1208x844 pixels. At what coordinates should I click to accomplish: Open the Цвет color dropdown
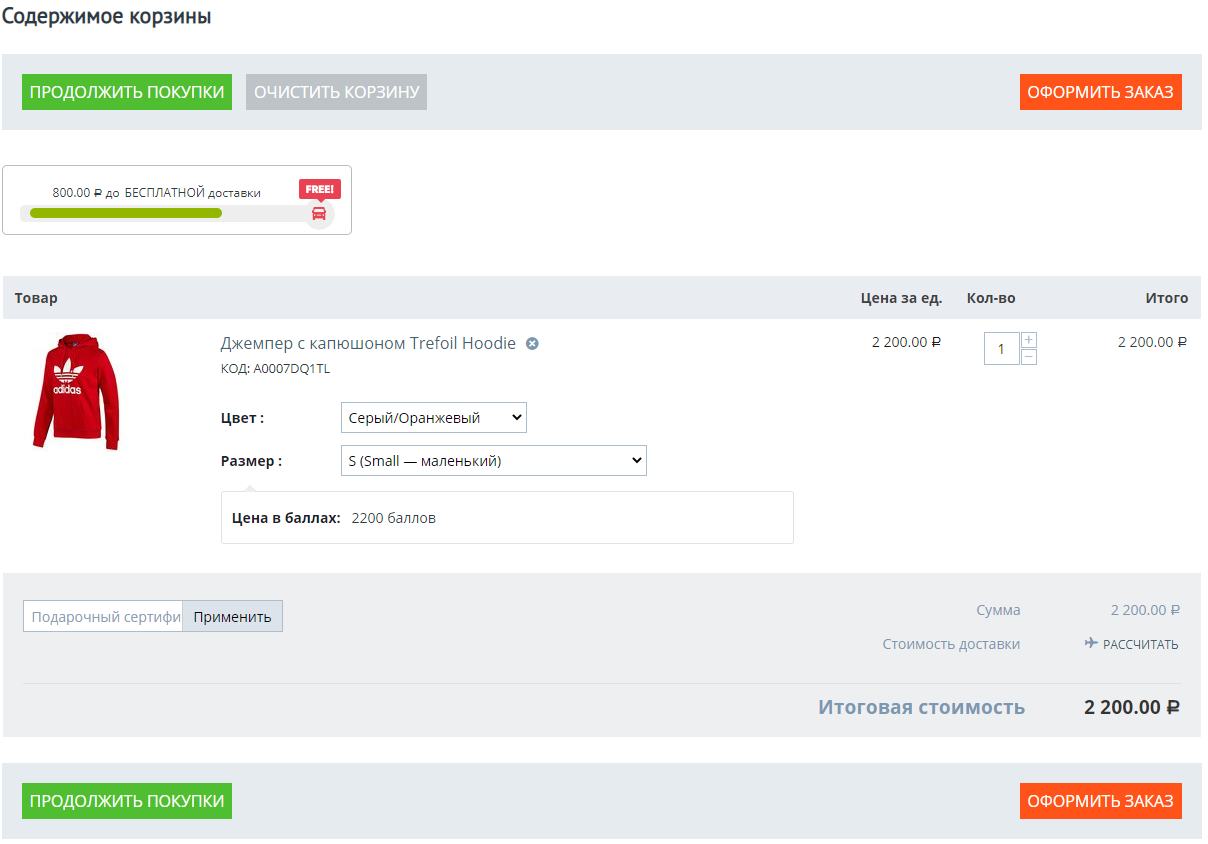tap(434, 418)
